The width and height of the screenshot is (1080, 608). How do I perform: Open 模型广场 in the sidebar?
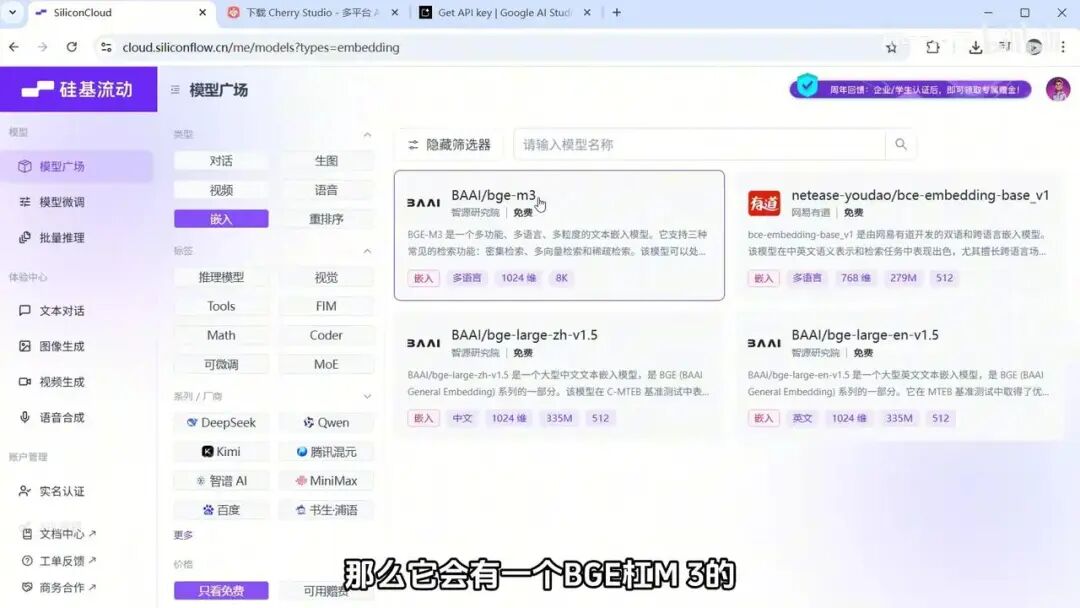point(76,166)
